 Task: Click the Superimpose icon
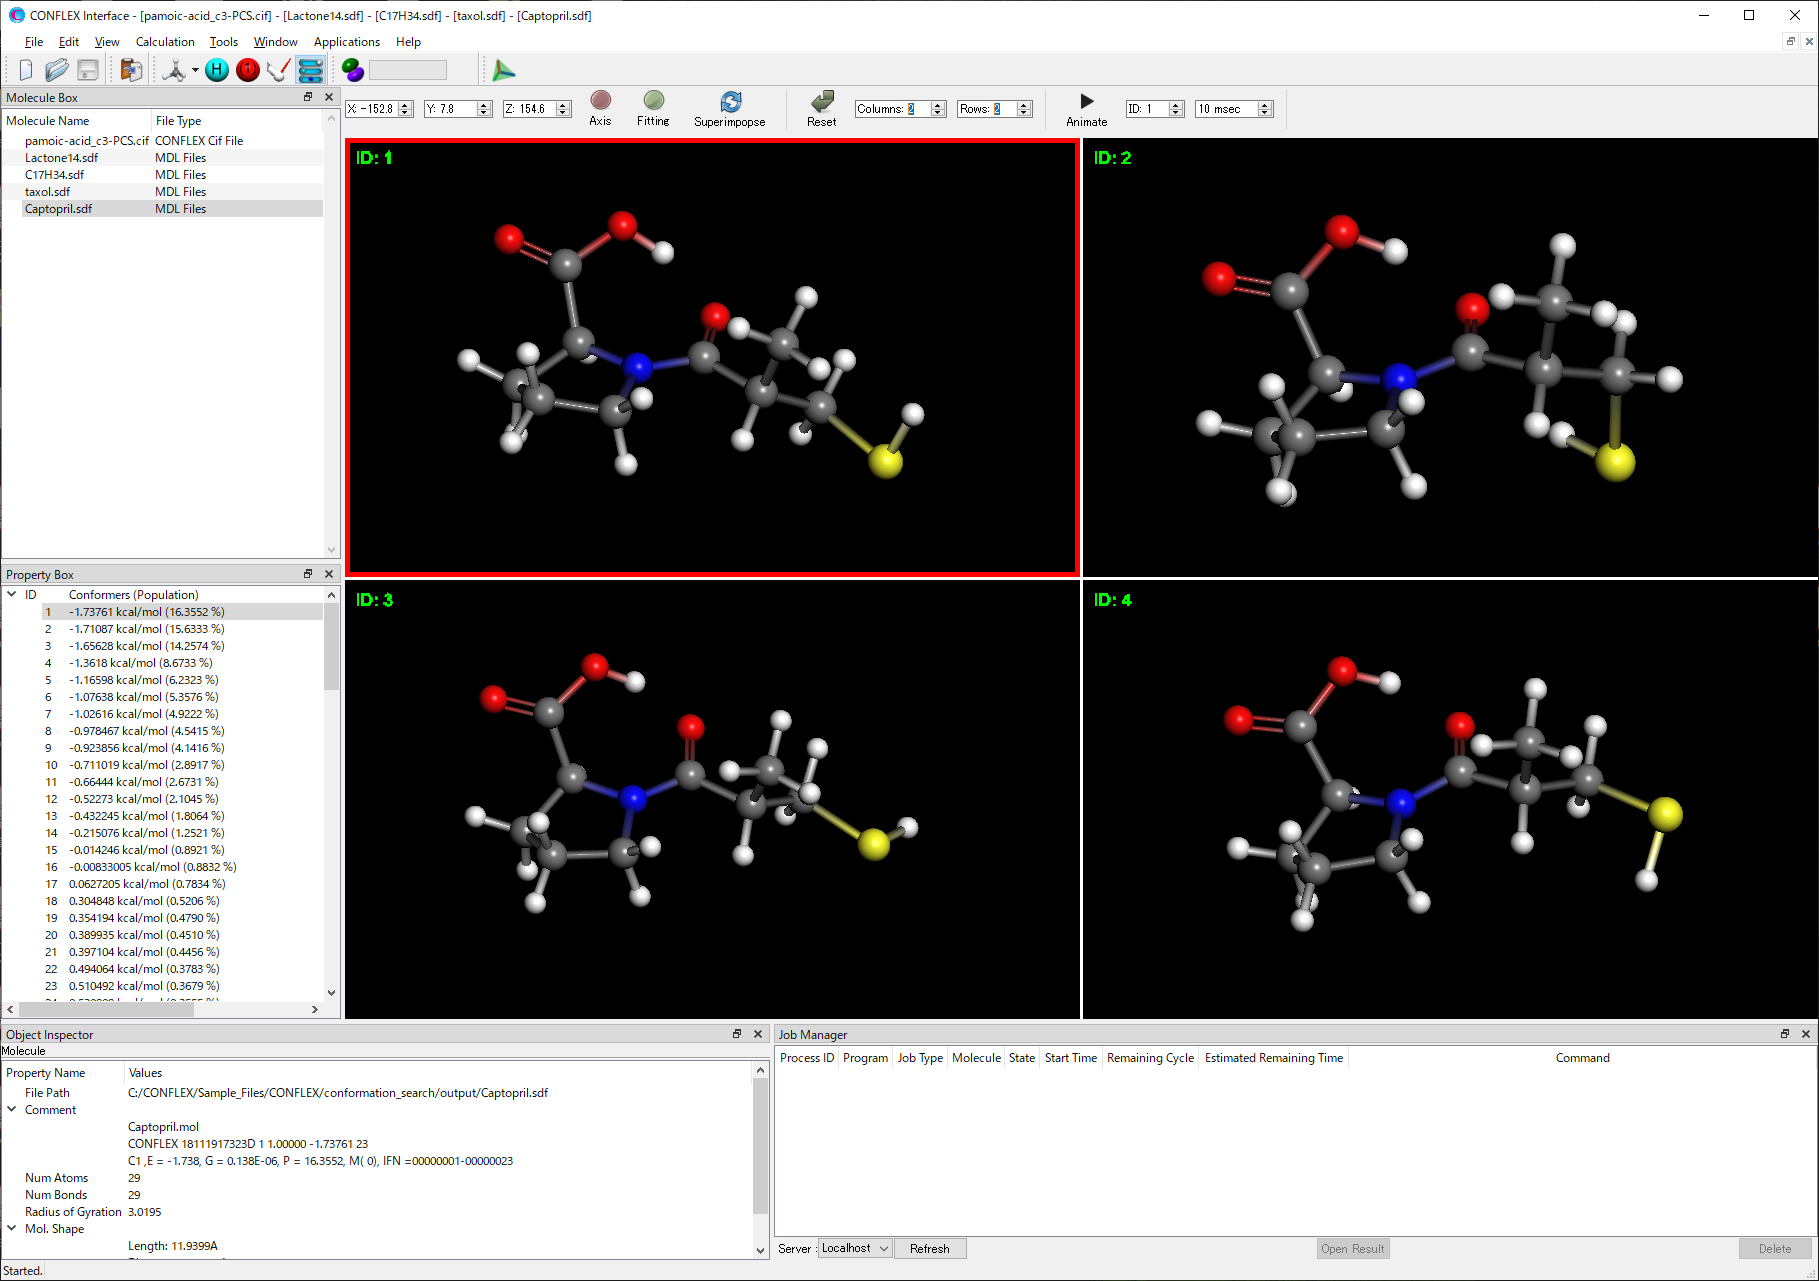click(x=730, y=102)
